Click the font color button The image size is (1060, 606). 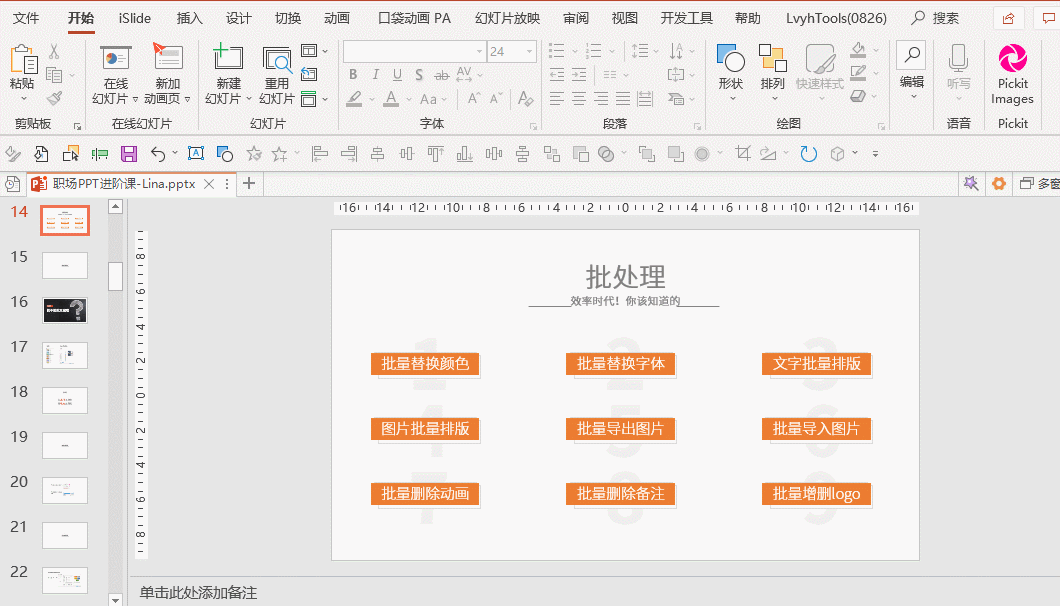(390, 99)
